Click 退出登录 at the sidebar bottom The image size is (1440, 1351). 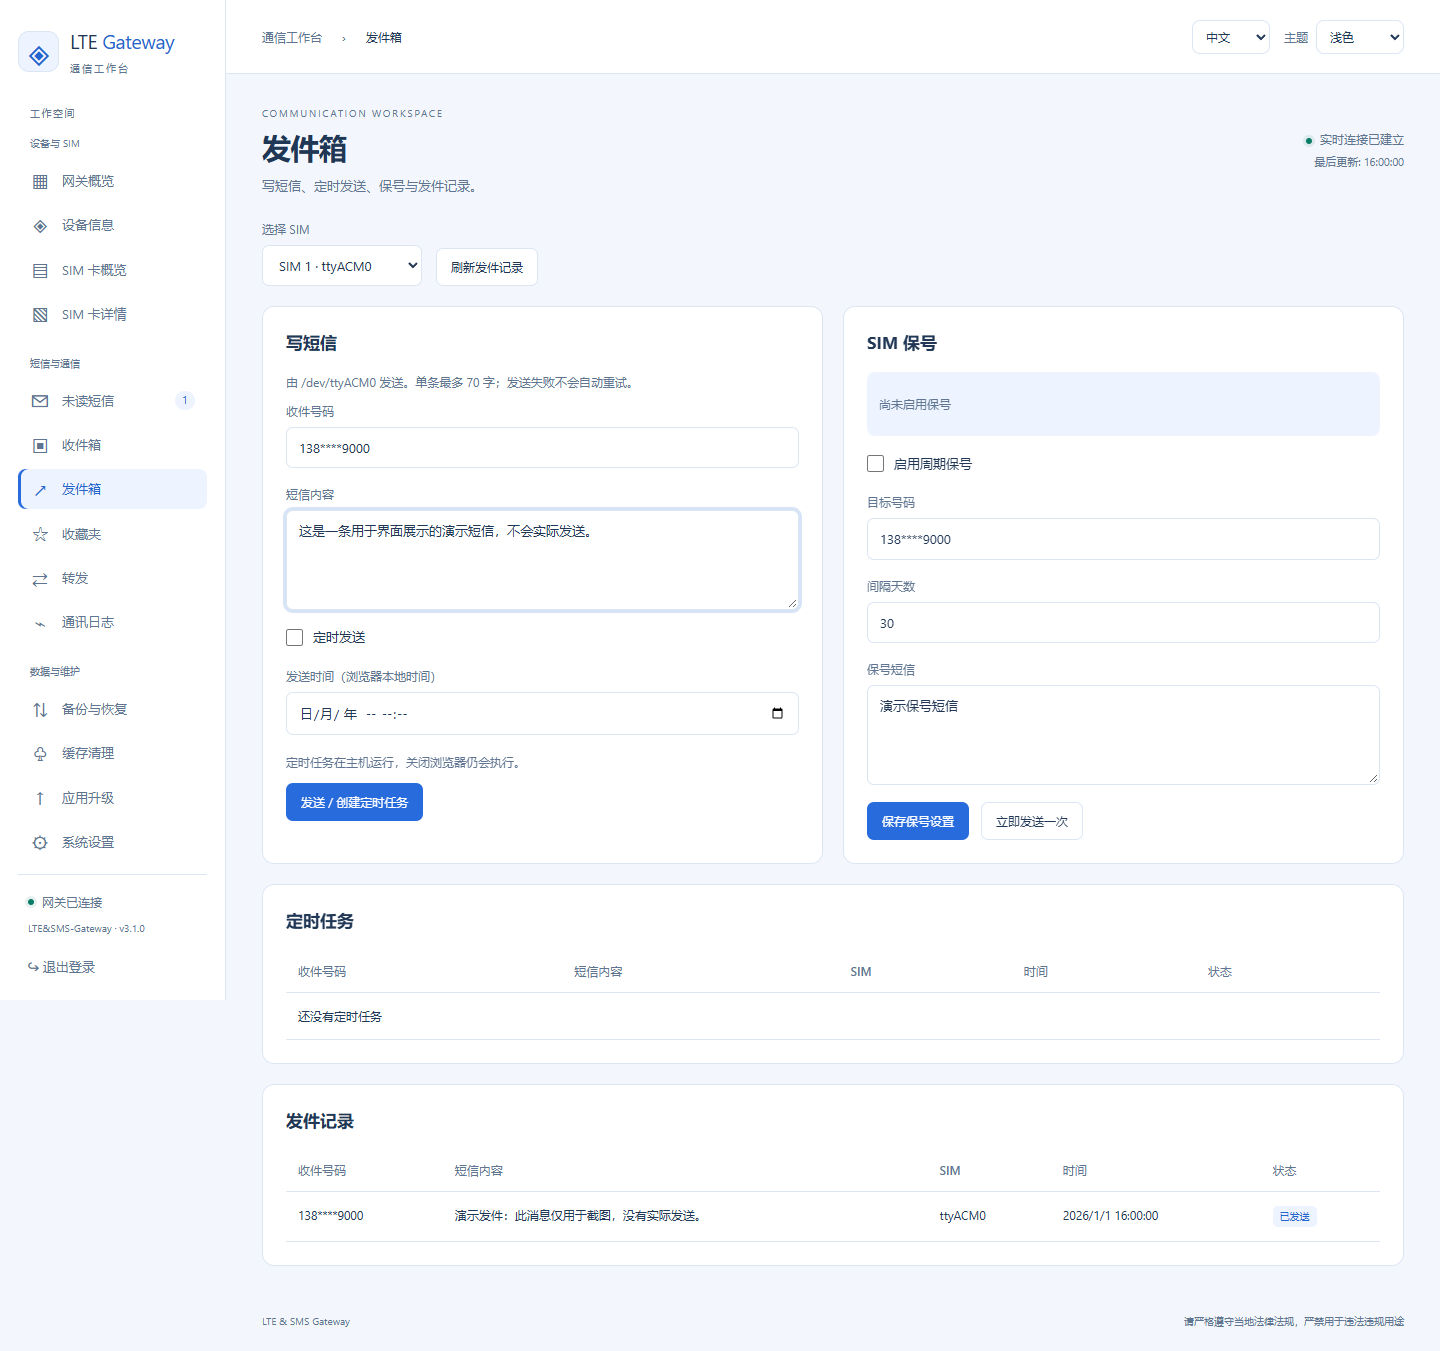[x=62, y=967]
